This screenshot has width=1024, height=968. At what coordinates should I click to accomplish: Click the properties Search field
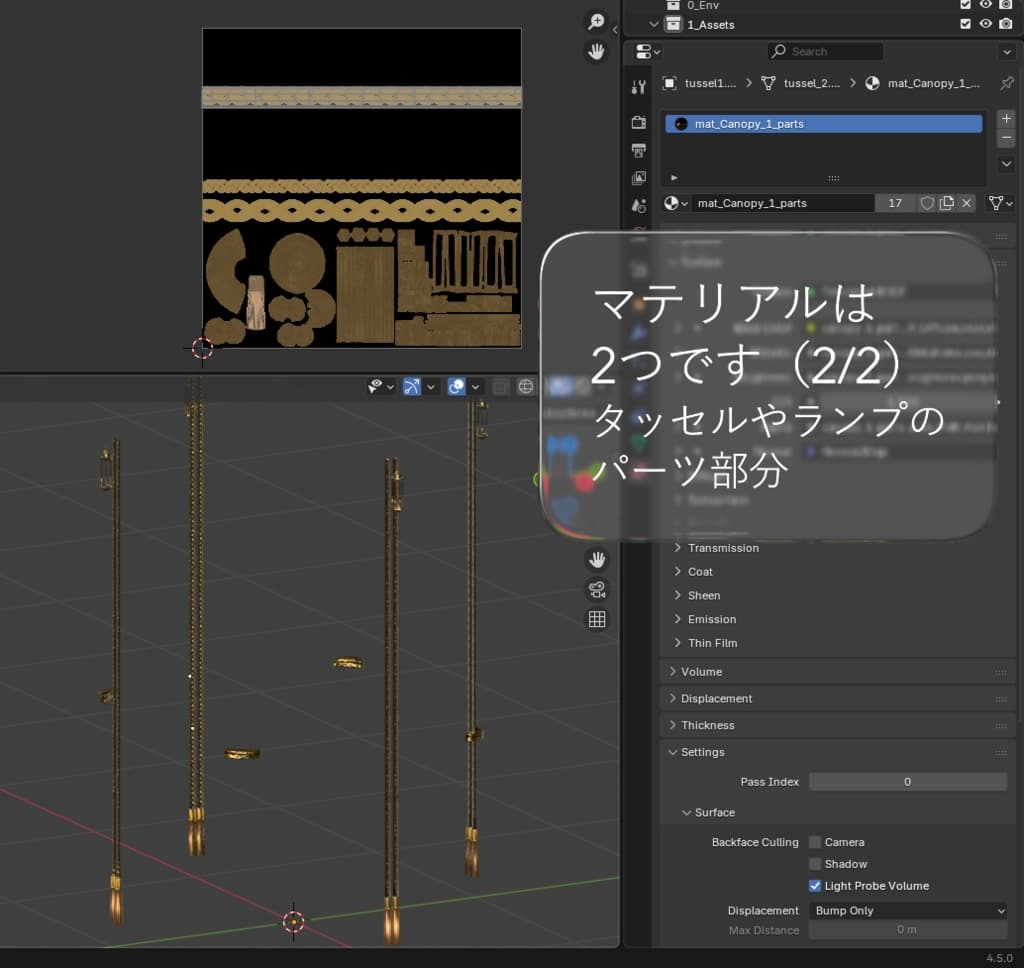(x=826, y=51)
